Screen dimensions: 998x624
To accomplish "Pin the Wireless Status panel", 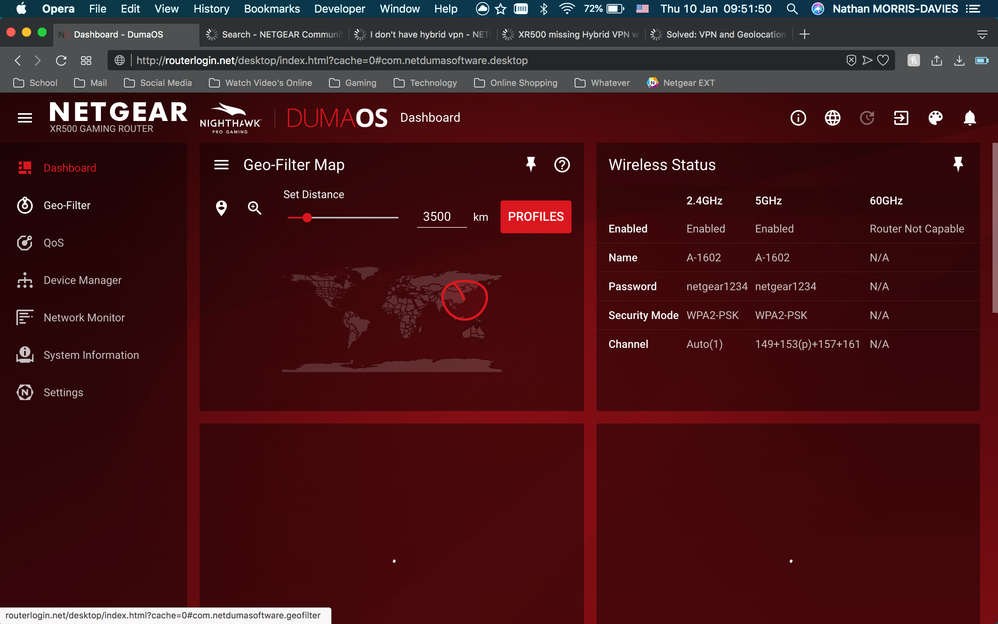I will (x=958, y=164).
